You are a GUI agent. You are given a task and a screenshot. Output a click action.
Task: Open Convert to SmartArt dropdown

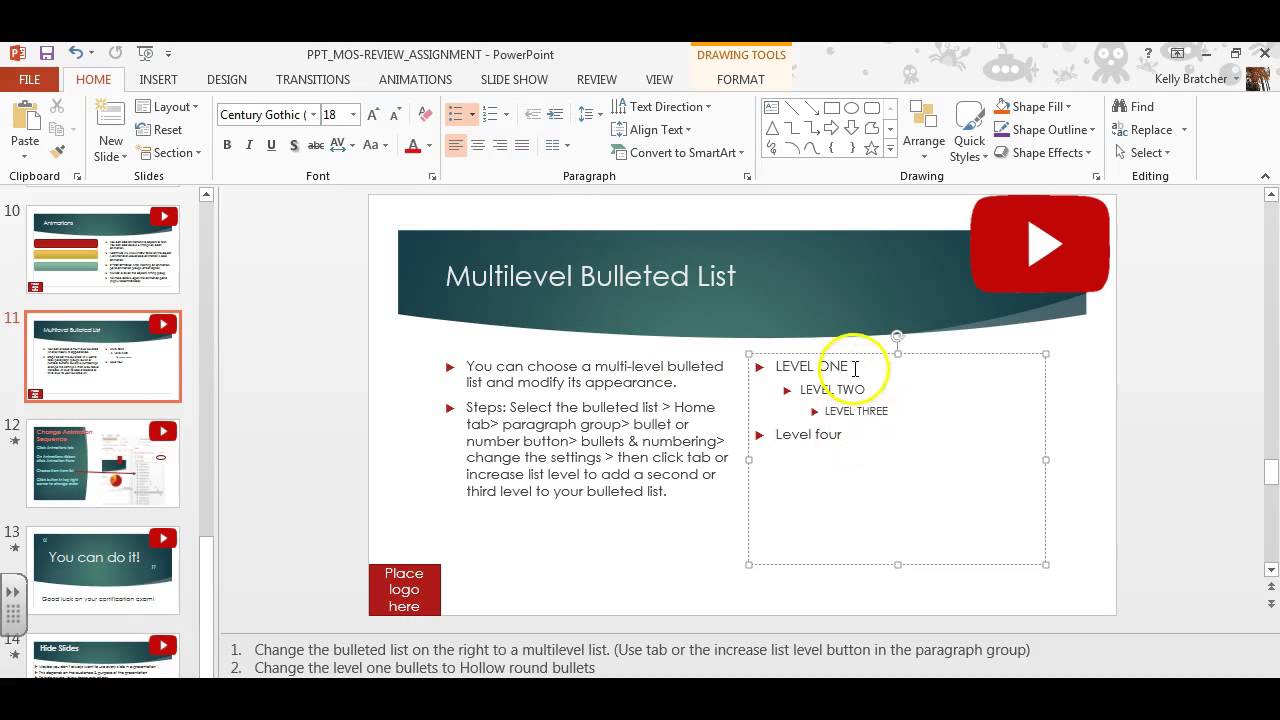(x=678, y=153)
